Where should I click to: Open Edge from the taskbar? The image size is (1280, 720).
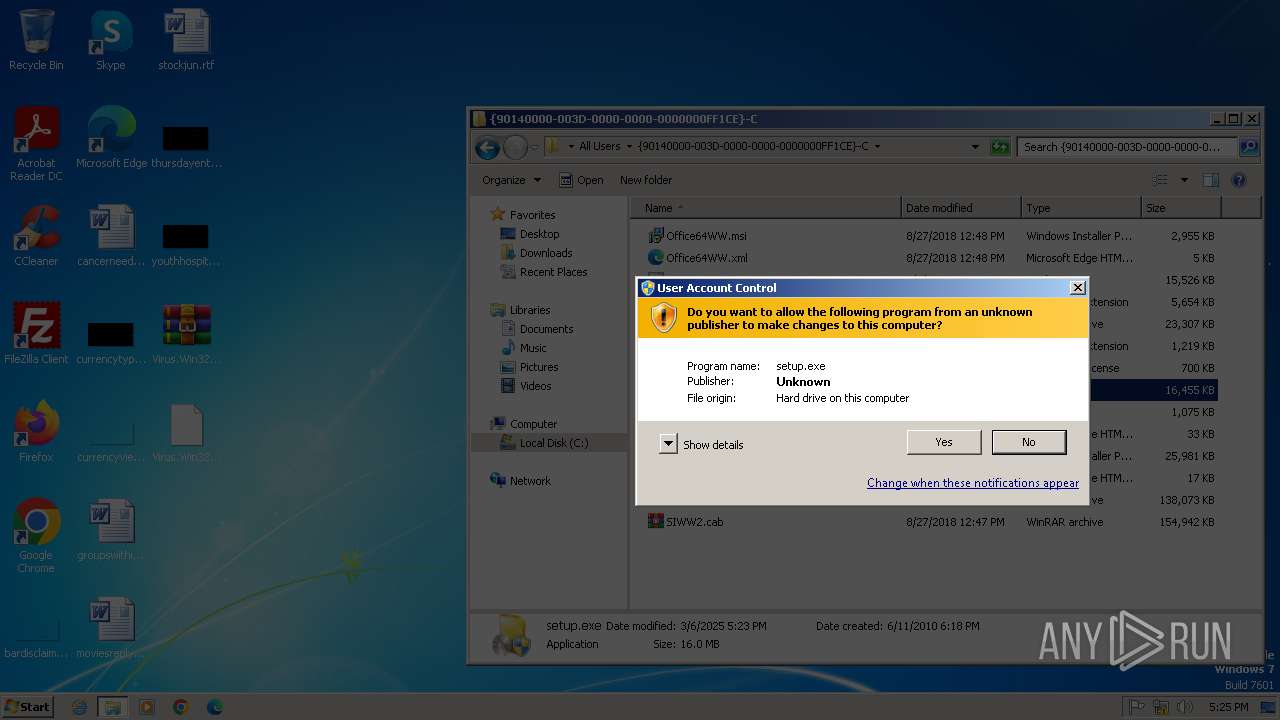214,707
